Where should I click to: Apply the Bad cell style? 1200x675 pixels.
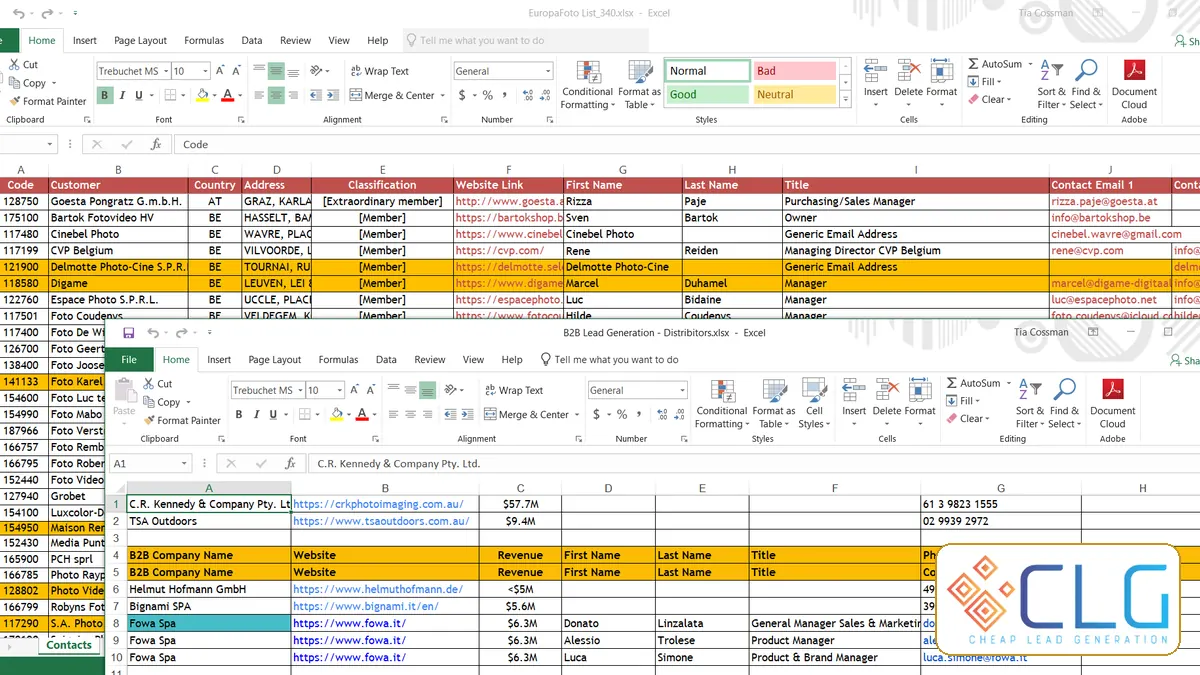click(x=794, y=71)
